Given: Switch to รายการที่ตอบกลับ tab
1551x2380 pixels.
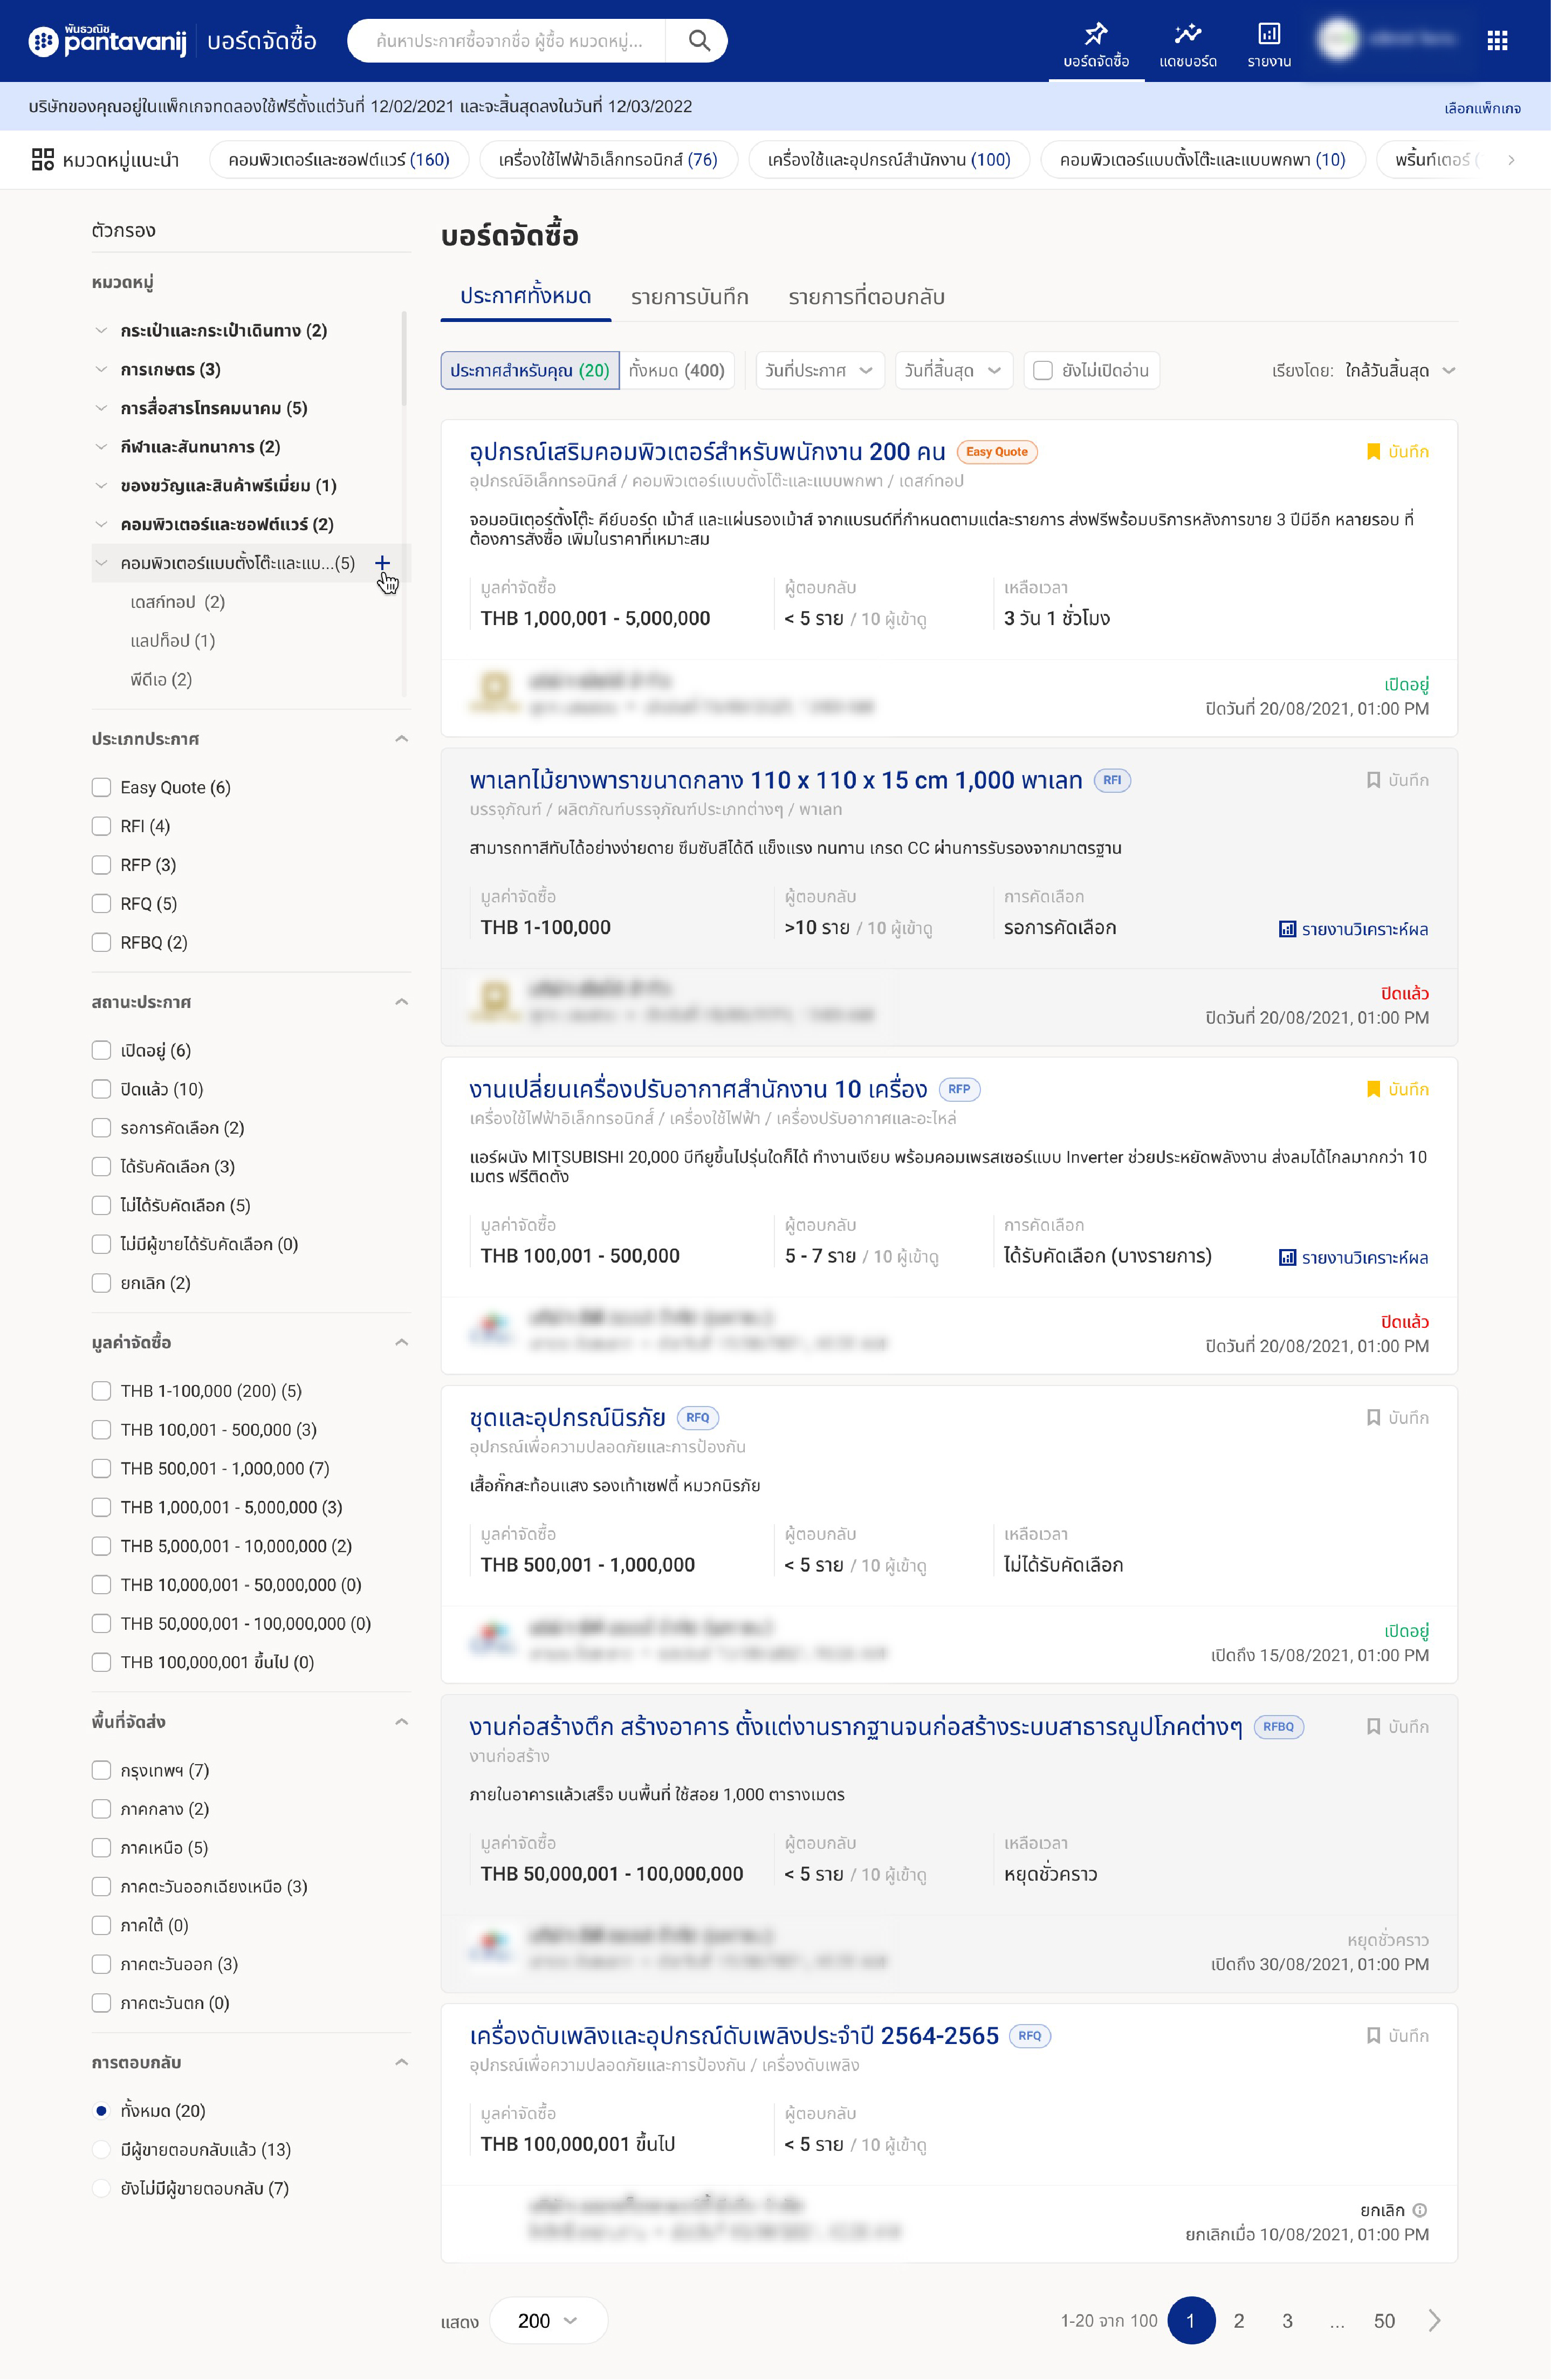Looking at the screenshot, I should (866, 296).
